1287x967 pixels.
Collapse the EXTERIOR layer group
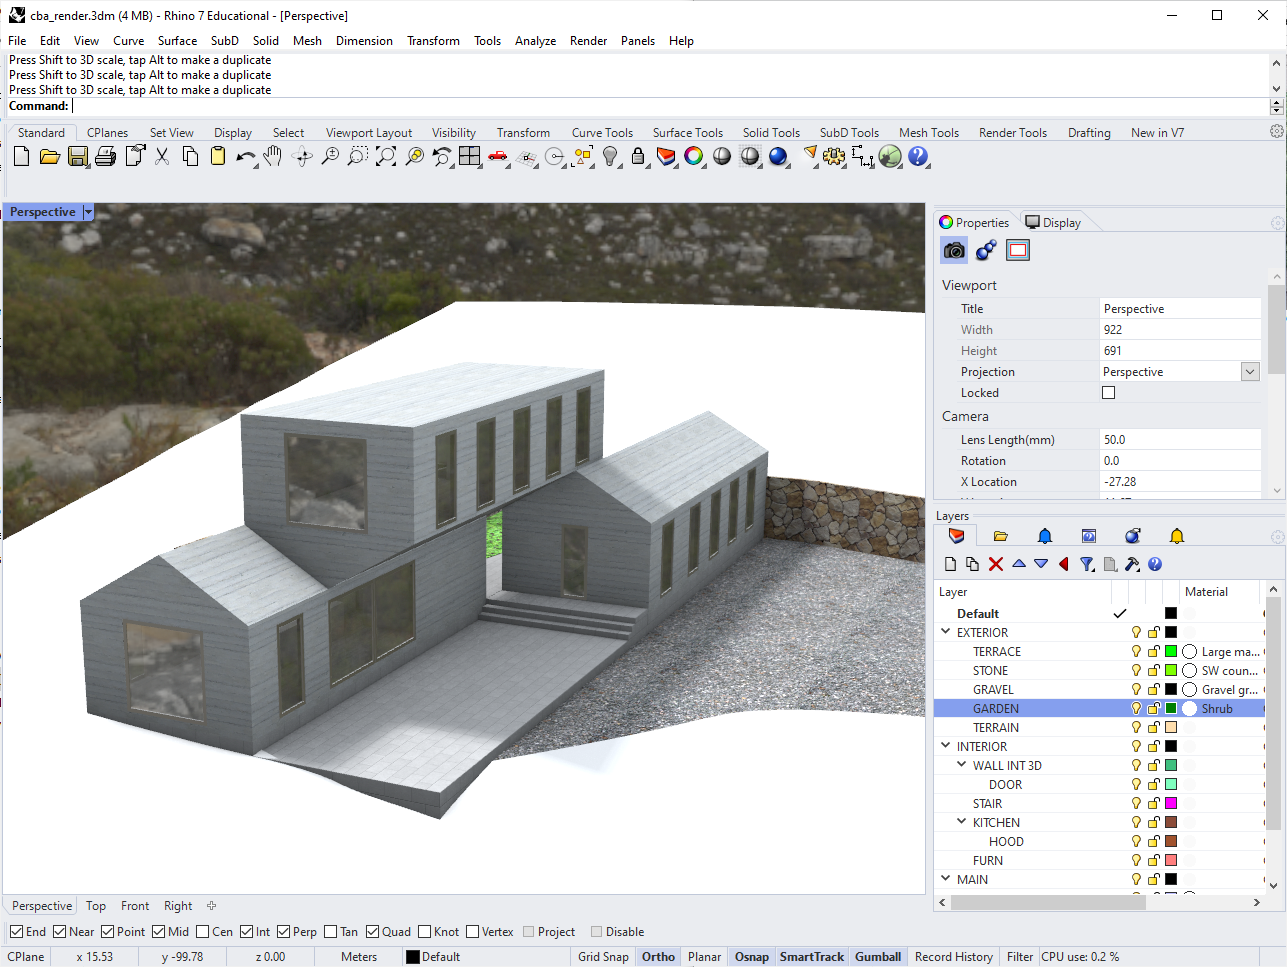946,632
